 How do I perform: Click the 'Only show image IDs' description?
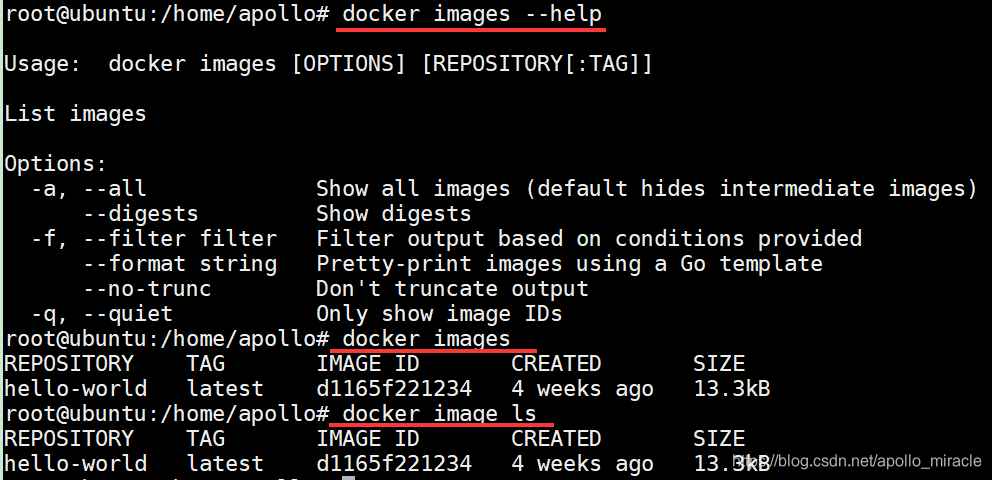coord(439,314)
